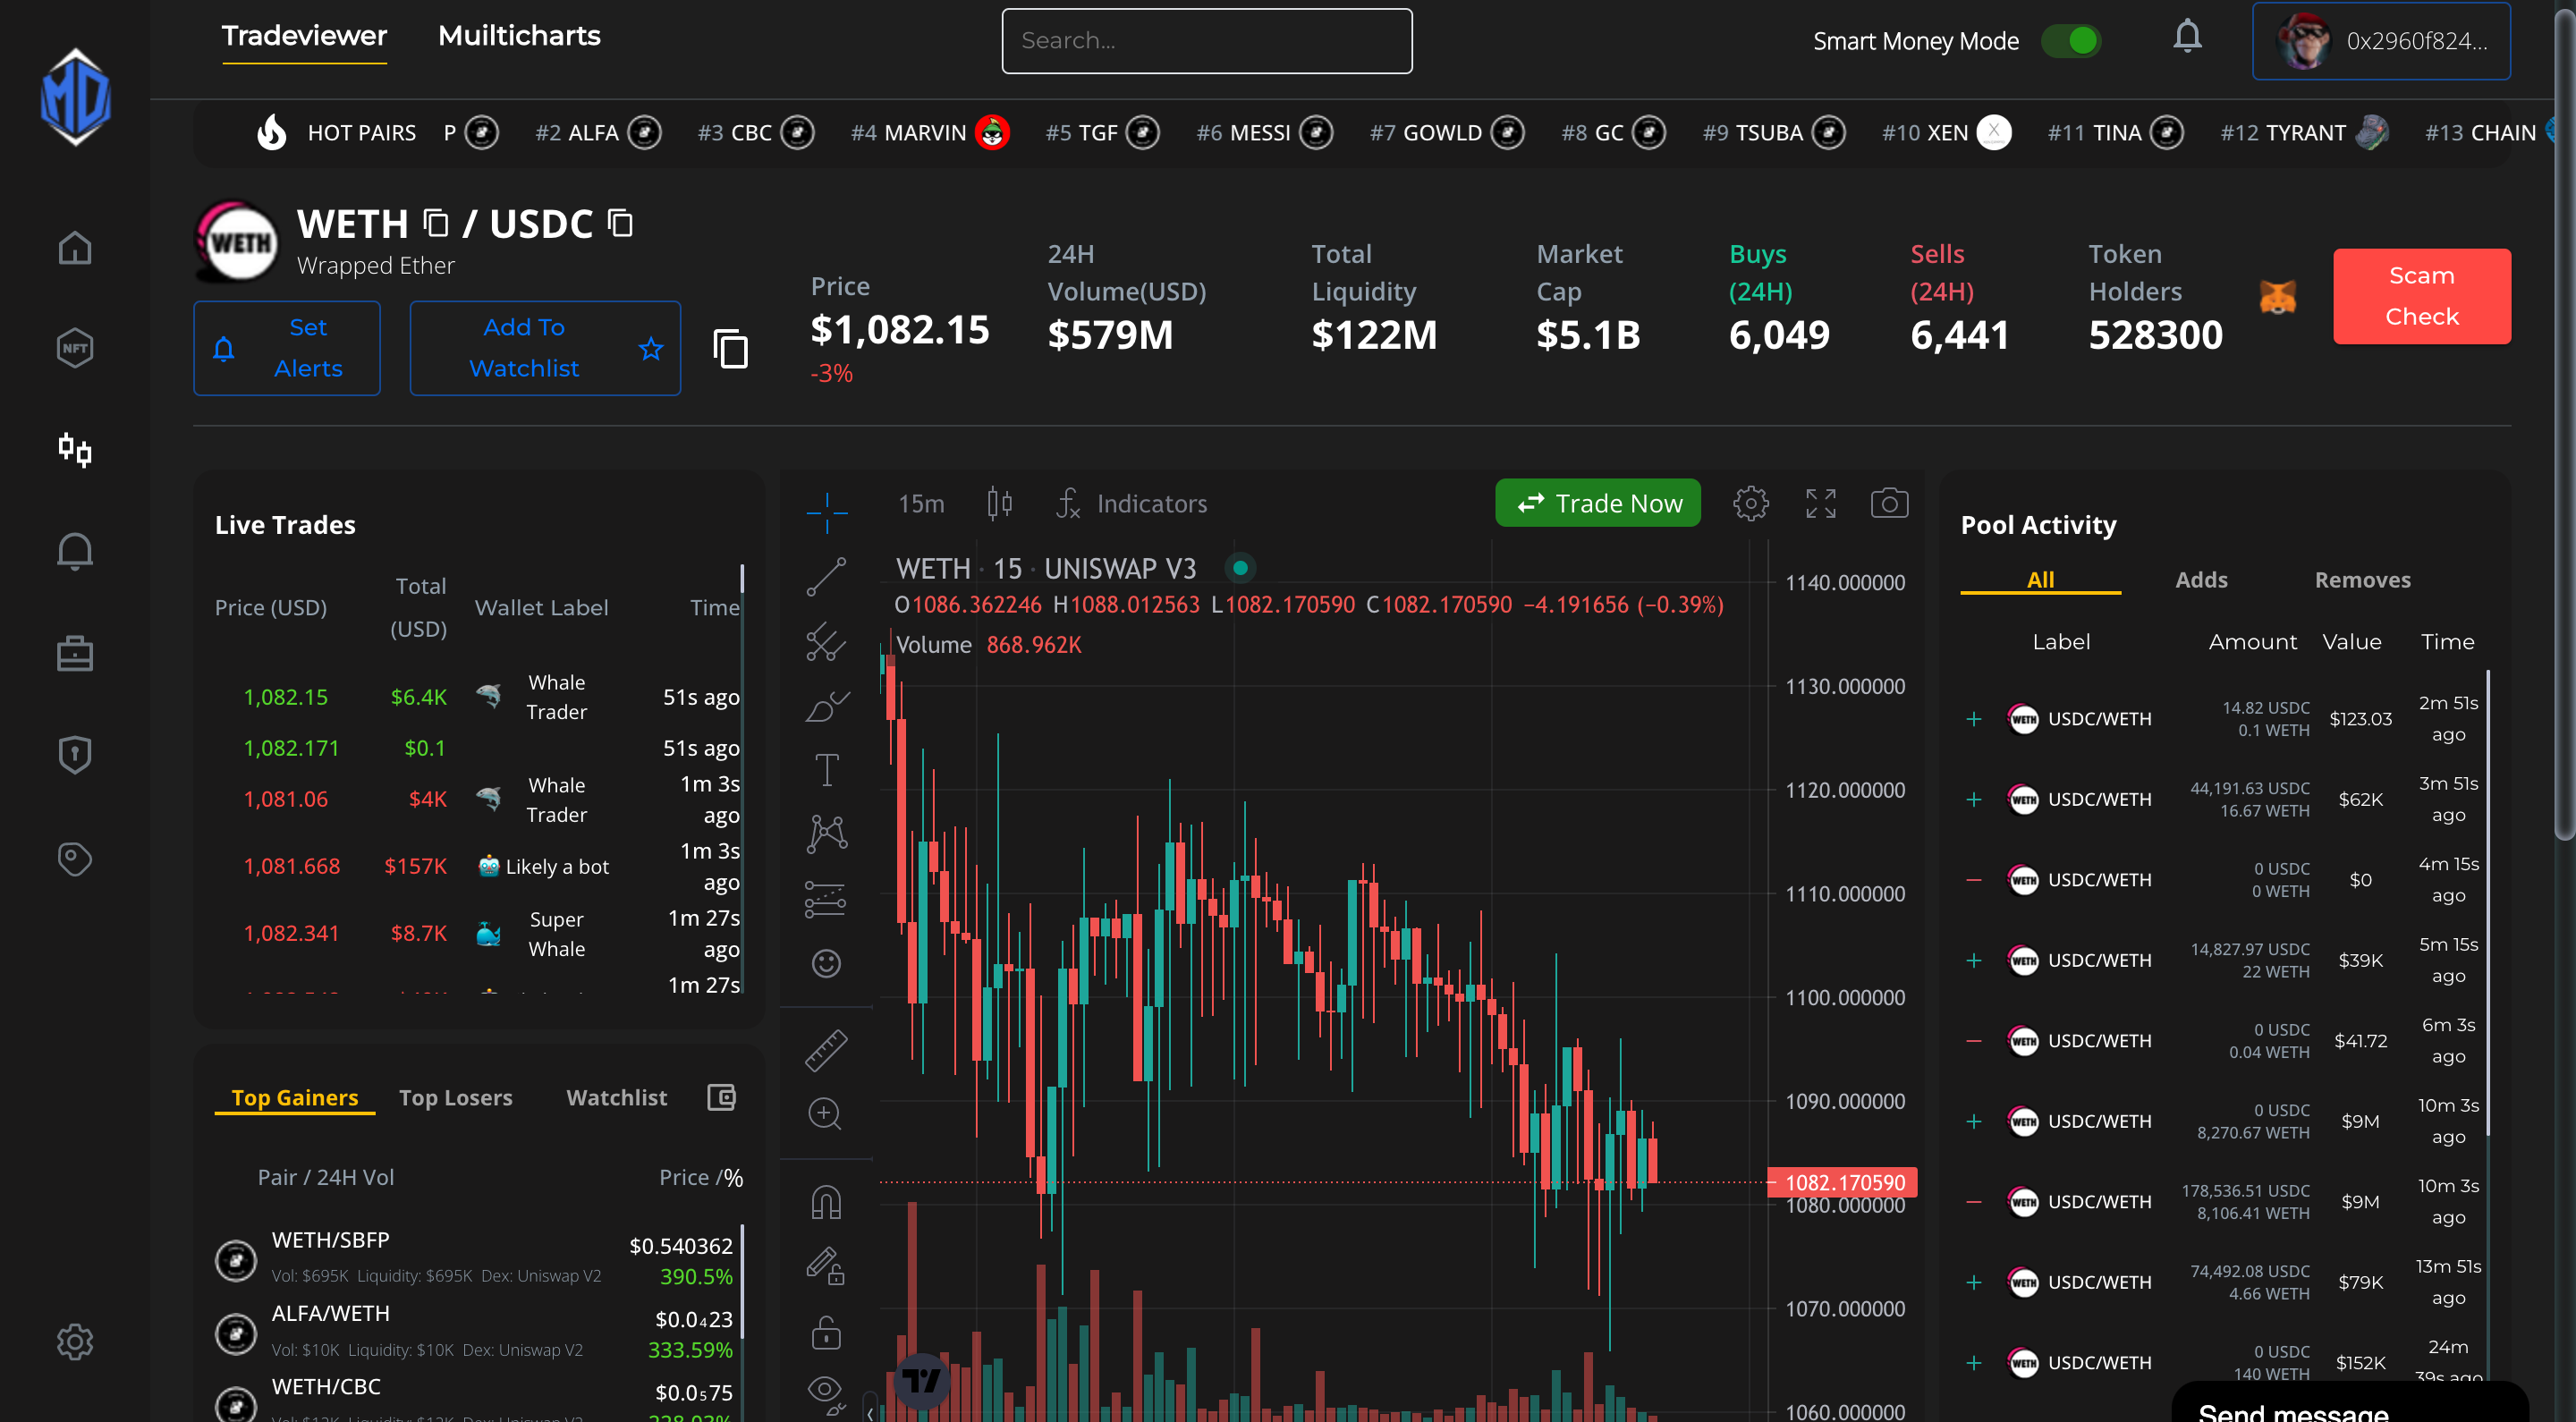Open chart settings gear

pos(1750,503)
